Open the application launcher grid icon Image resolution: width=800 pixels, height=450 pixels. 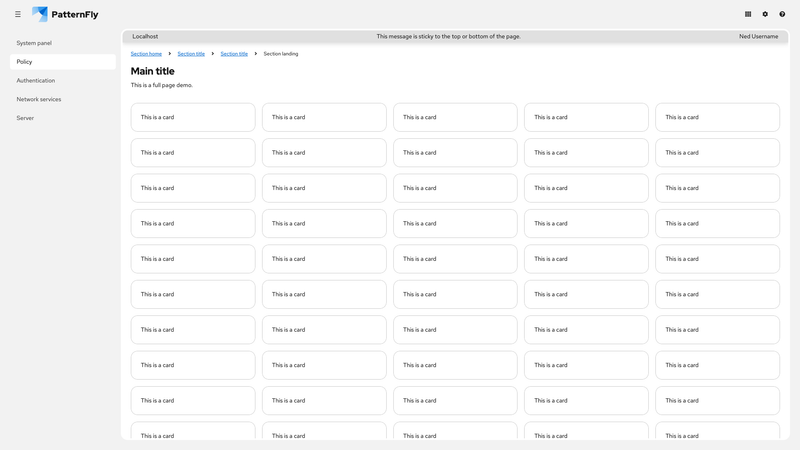[x=748, y=14]
